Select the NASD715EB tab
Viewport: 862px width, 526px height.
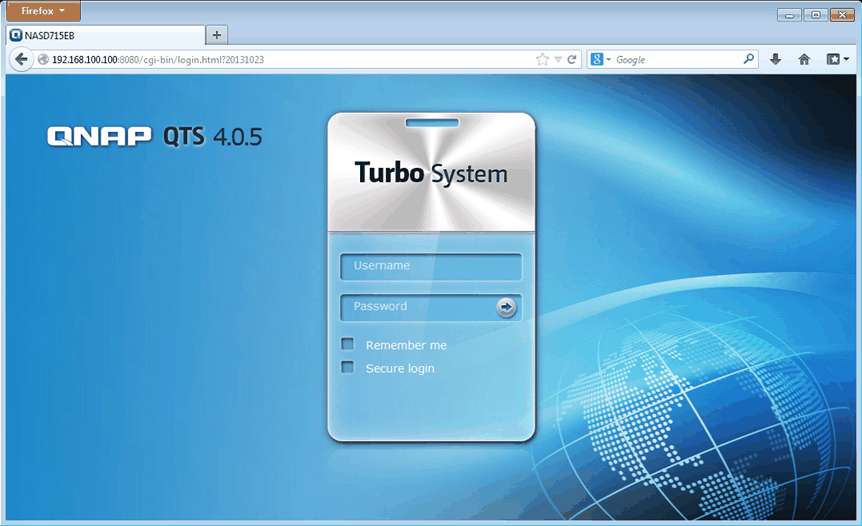100,35
